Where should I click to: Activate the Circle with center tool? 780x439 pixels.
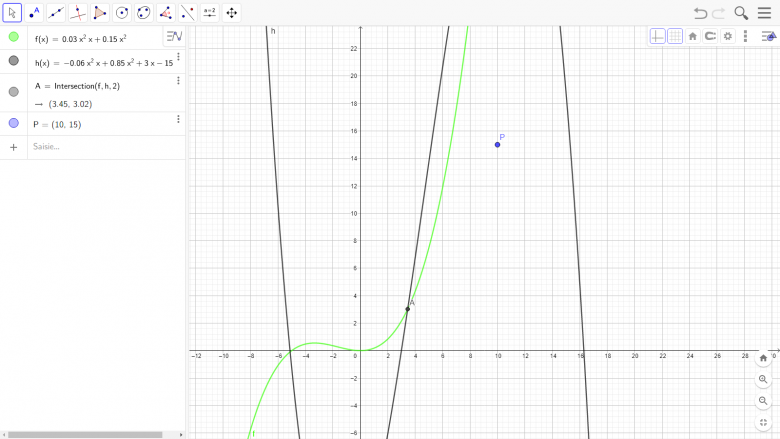tap(122, 13)
